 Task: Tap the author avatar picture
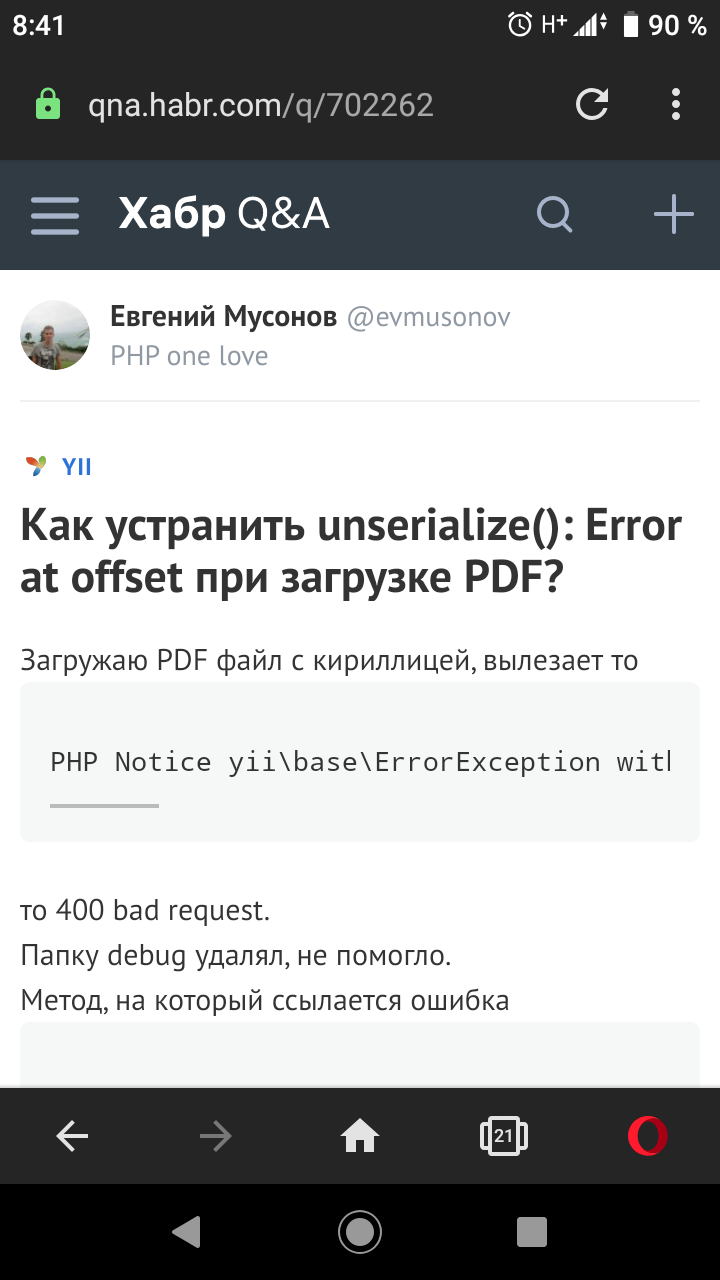pos(55,335)
